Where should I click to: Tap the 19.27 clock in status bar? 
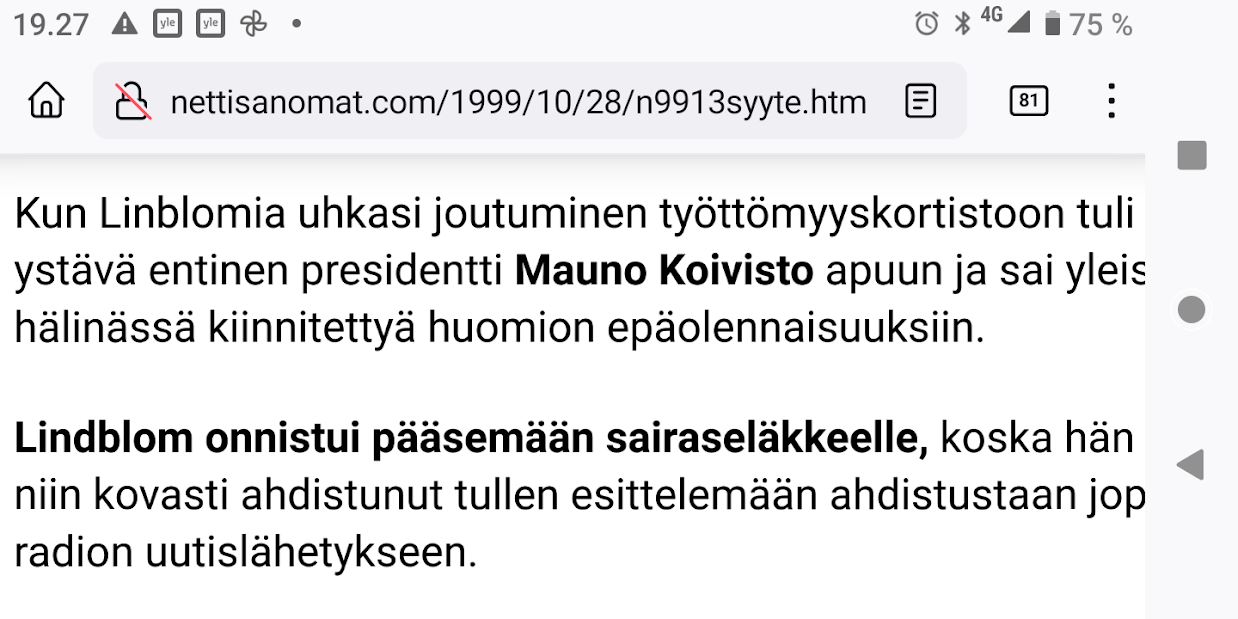click(51, 24)
